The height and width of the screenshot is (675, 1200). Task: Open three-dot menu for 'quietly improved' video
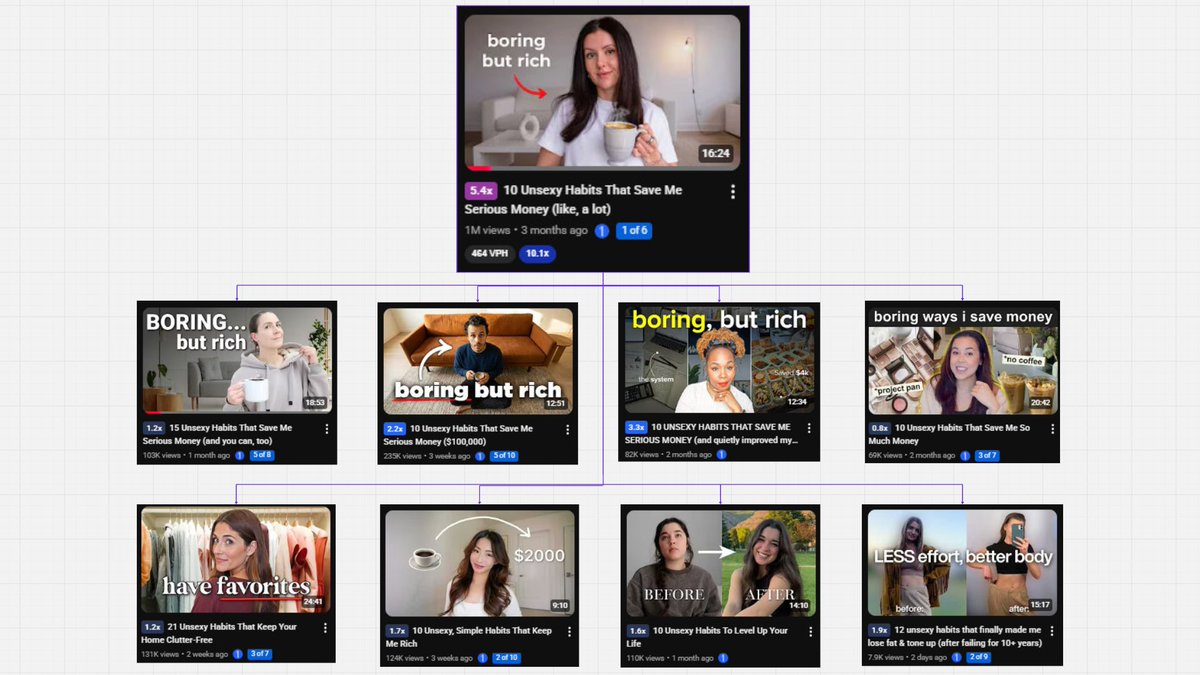pos(808,428)
